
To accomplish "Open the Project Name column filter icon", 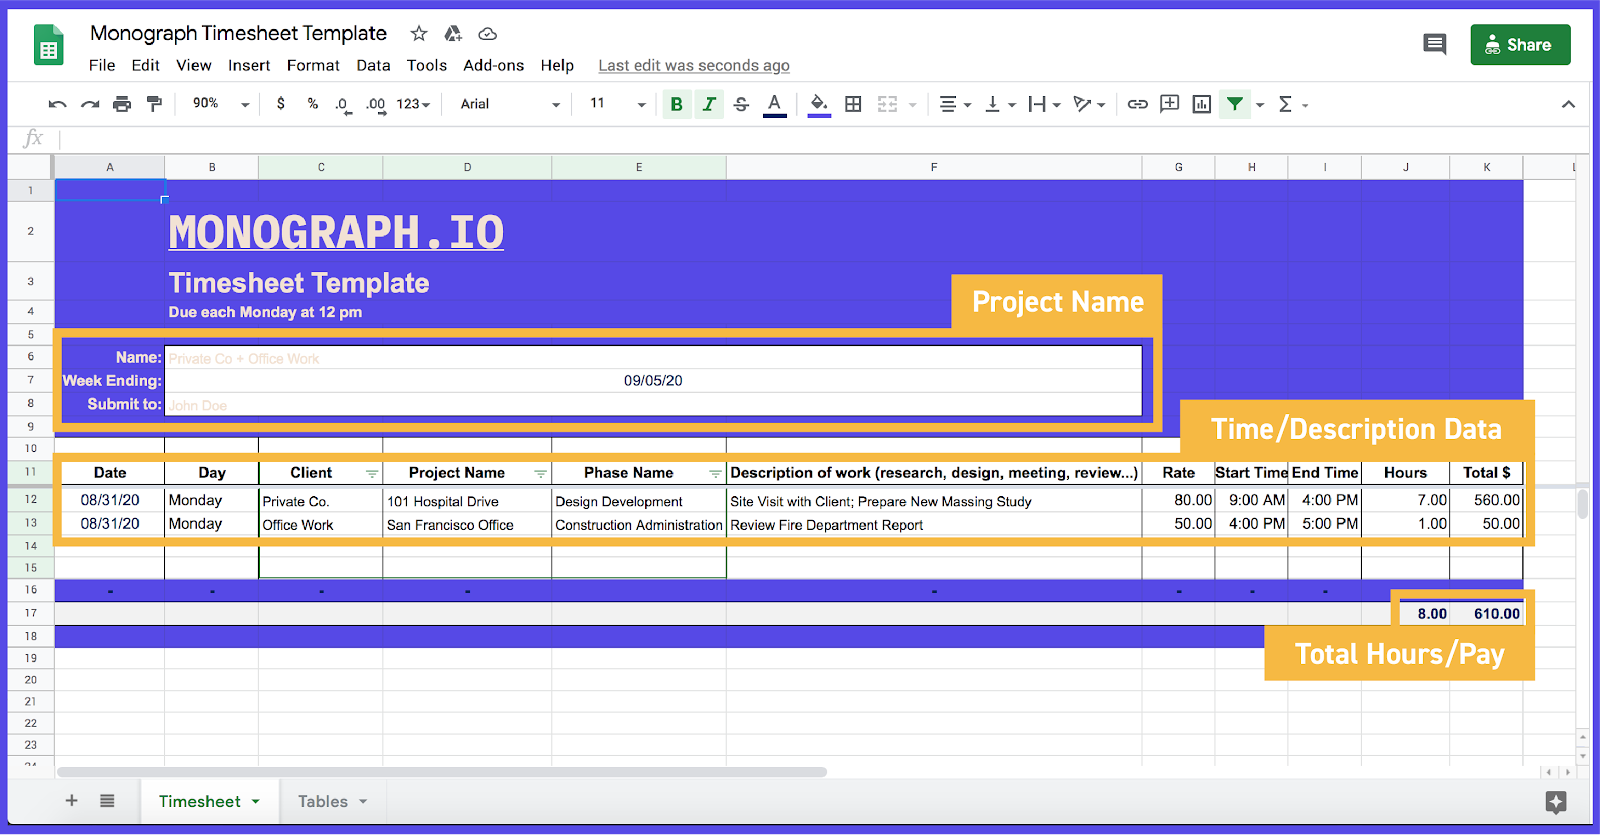I will [540, 474].
